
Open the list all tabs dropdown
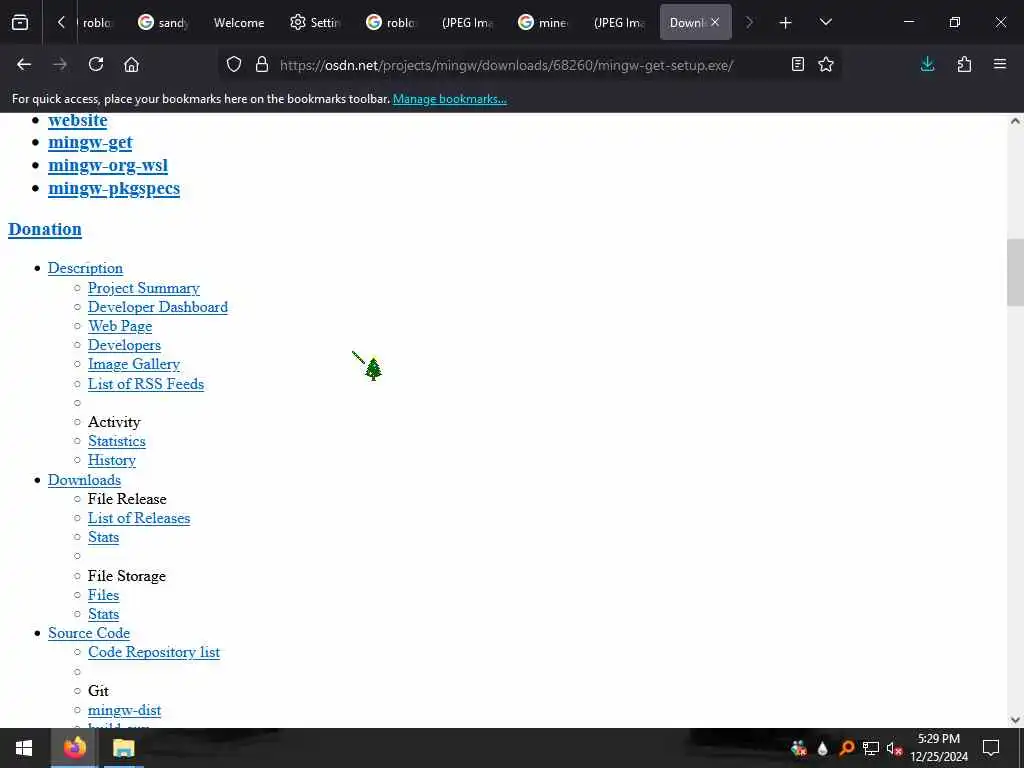(825, 23)
